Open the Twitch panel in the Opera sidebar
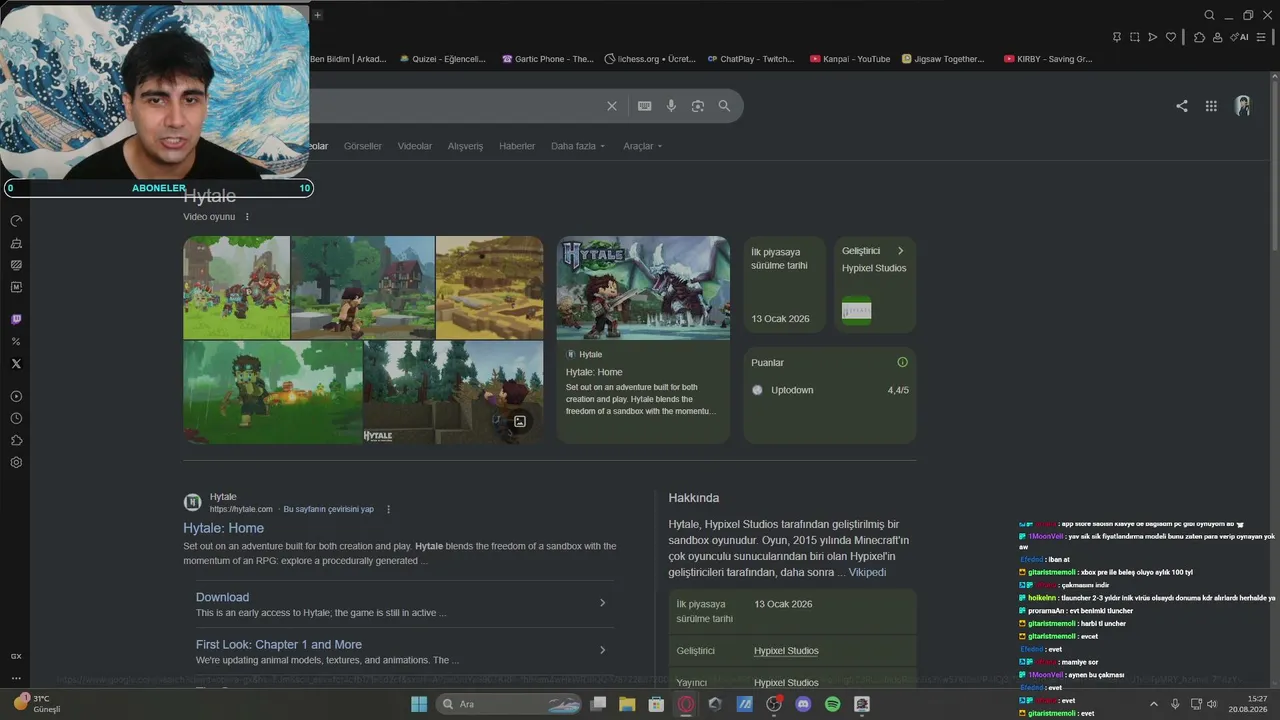The image size is (1280, 720). click(16, 320)
